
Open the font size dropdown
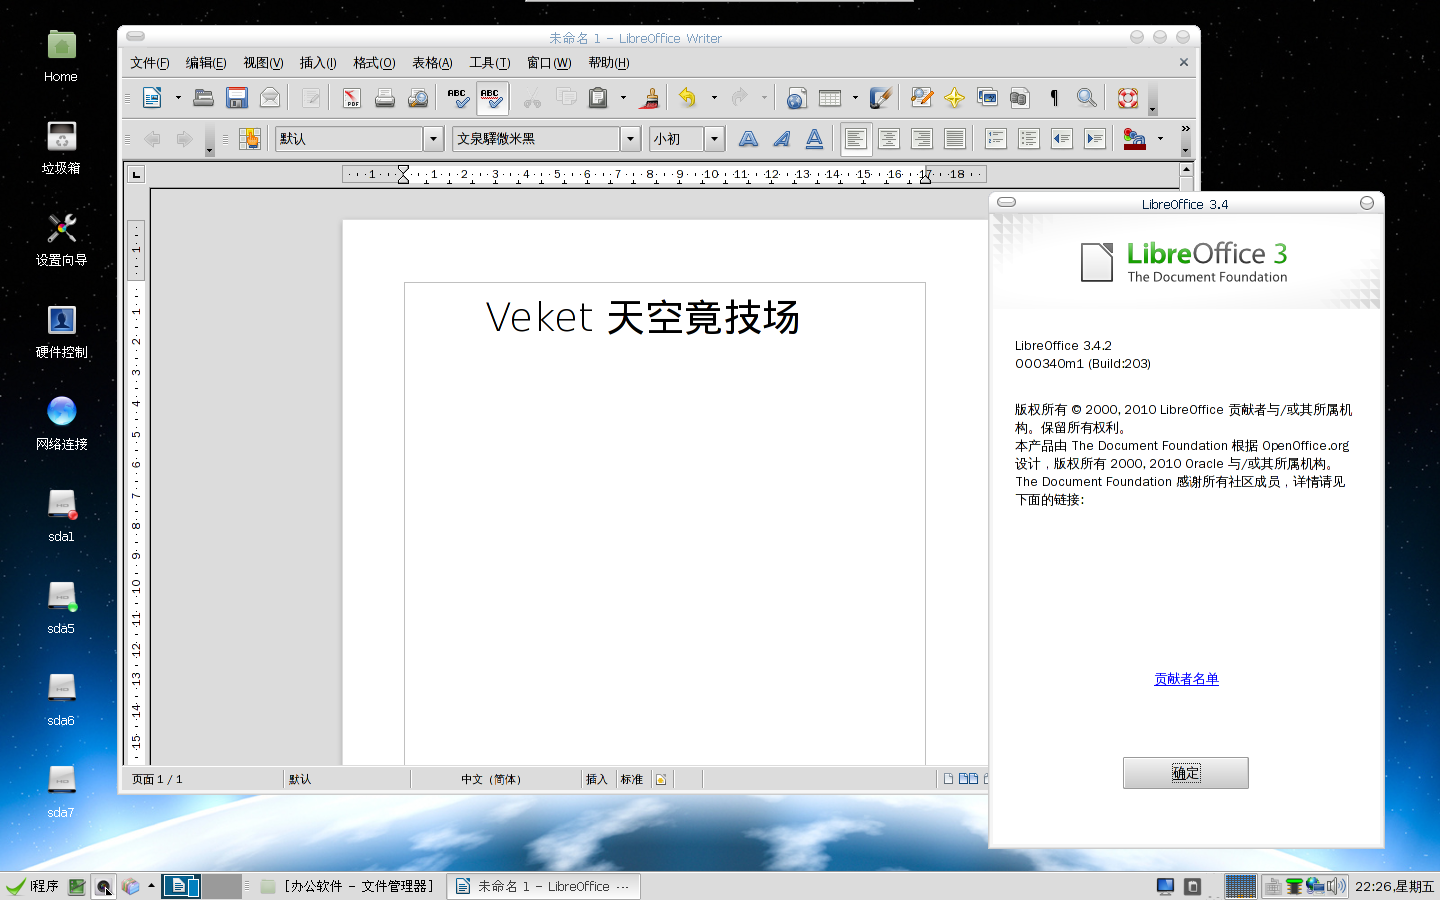tap(714, 139)
